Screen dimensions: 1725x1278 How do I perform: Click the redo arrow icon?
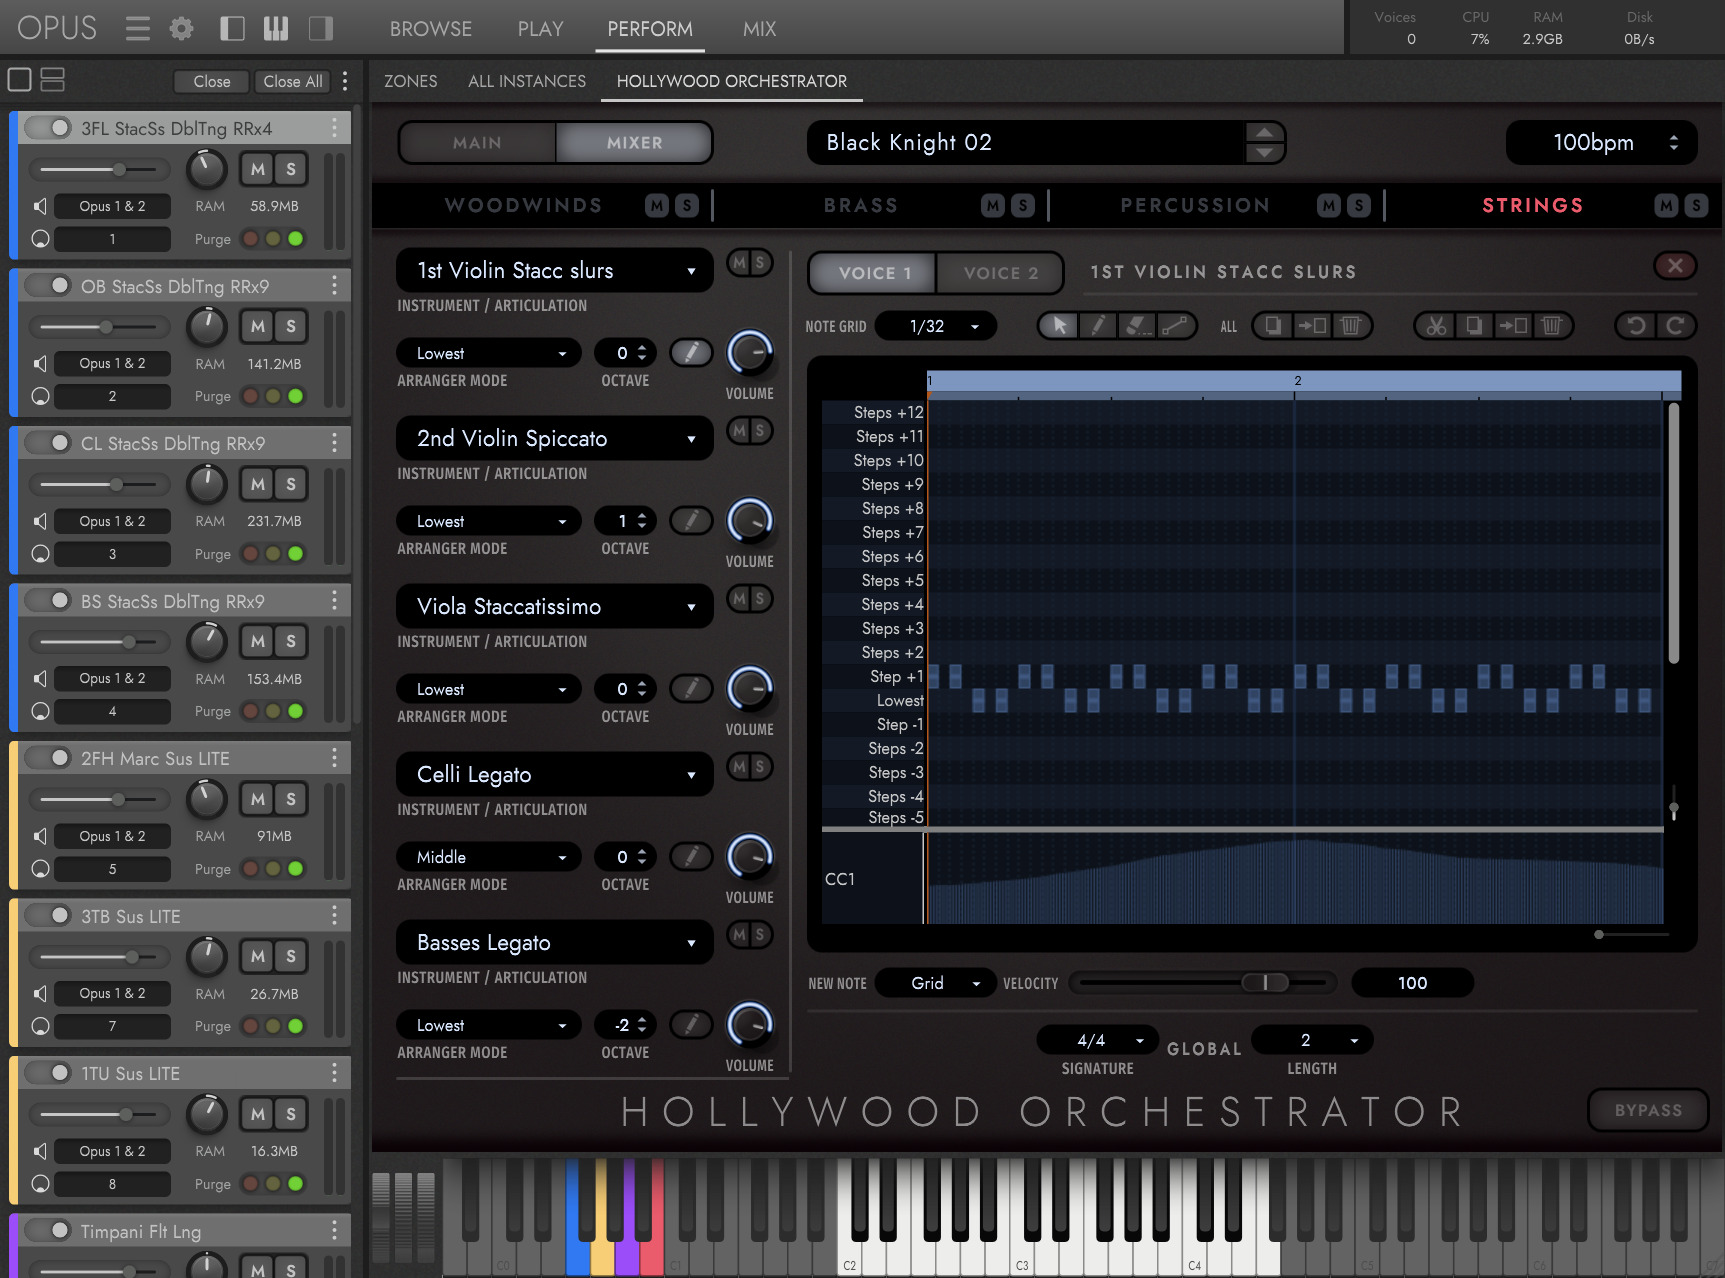pyautogui.click(x=1676, y=325)
